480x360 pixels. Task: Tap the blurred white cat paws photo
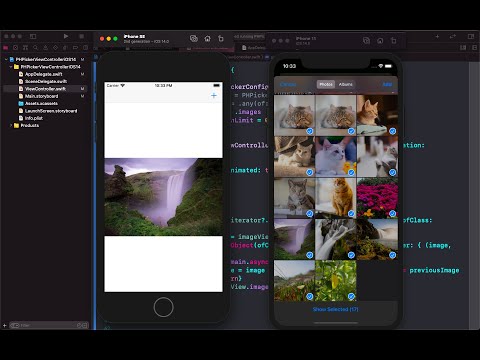tap(377, 156)
